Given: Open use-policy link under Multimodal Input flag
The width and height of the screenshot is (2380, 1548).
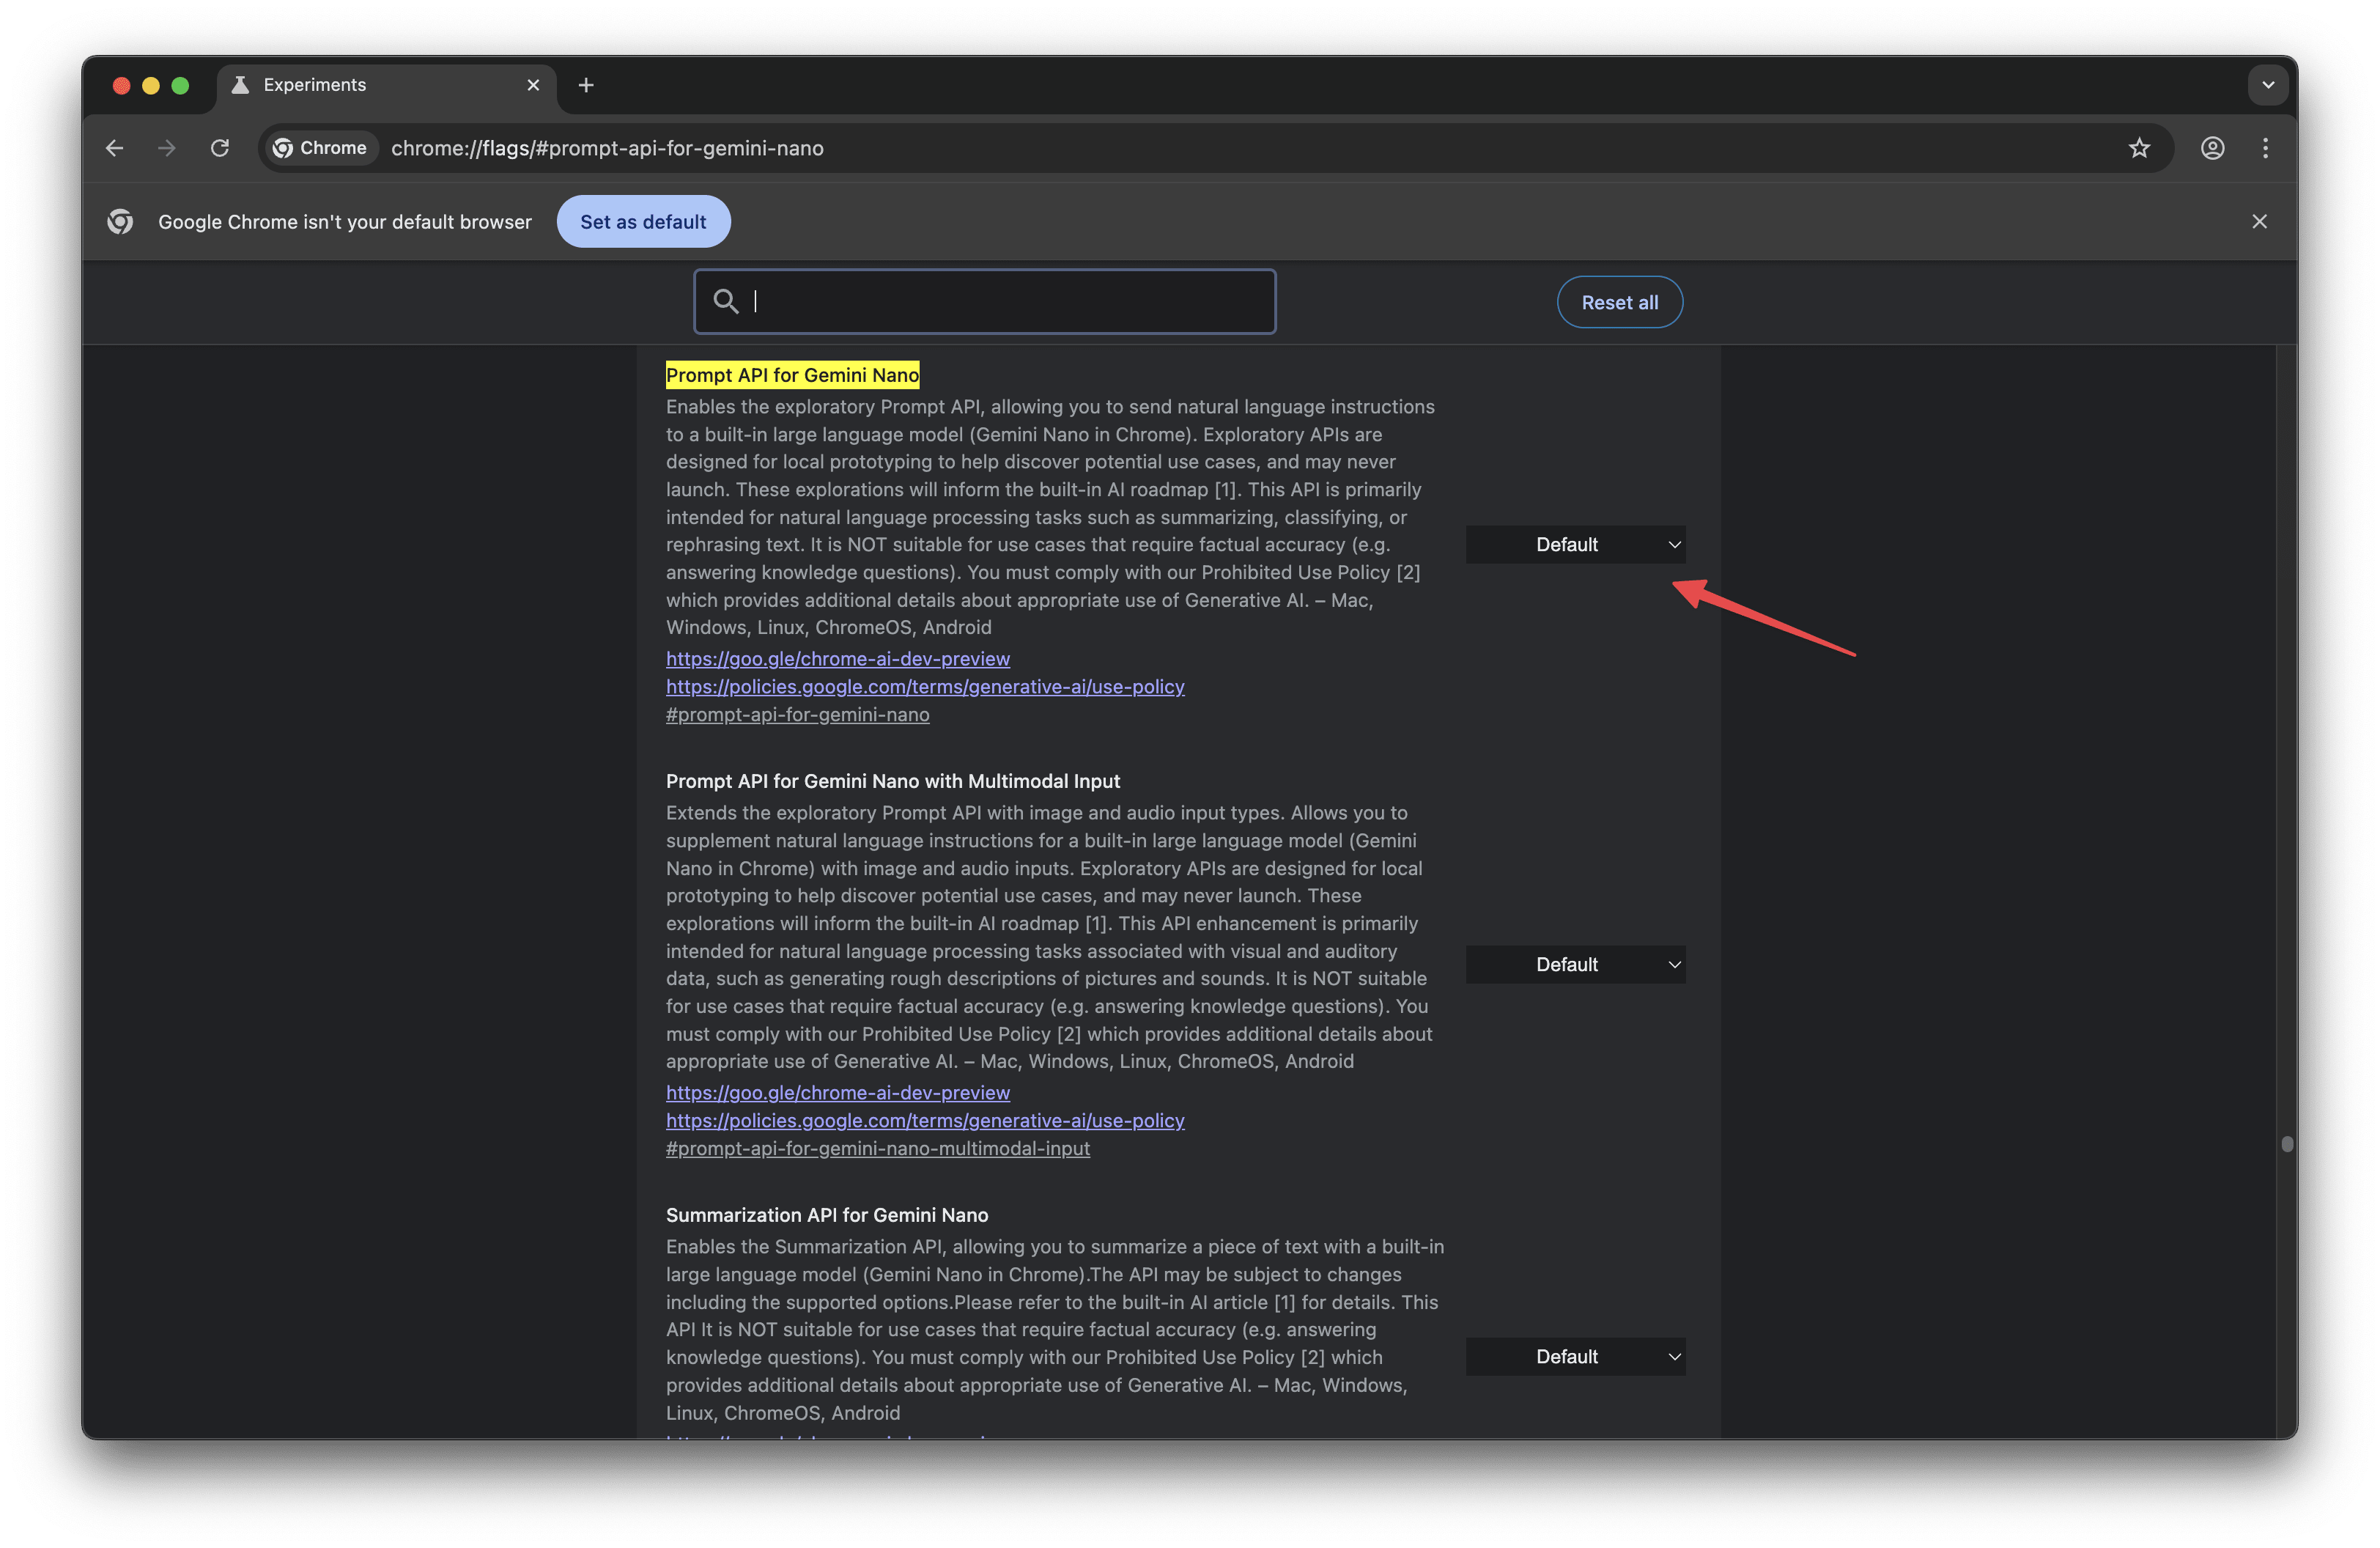Looking at the screenshot, I should (925, 1120).
